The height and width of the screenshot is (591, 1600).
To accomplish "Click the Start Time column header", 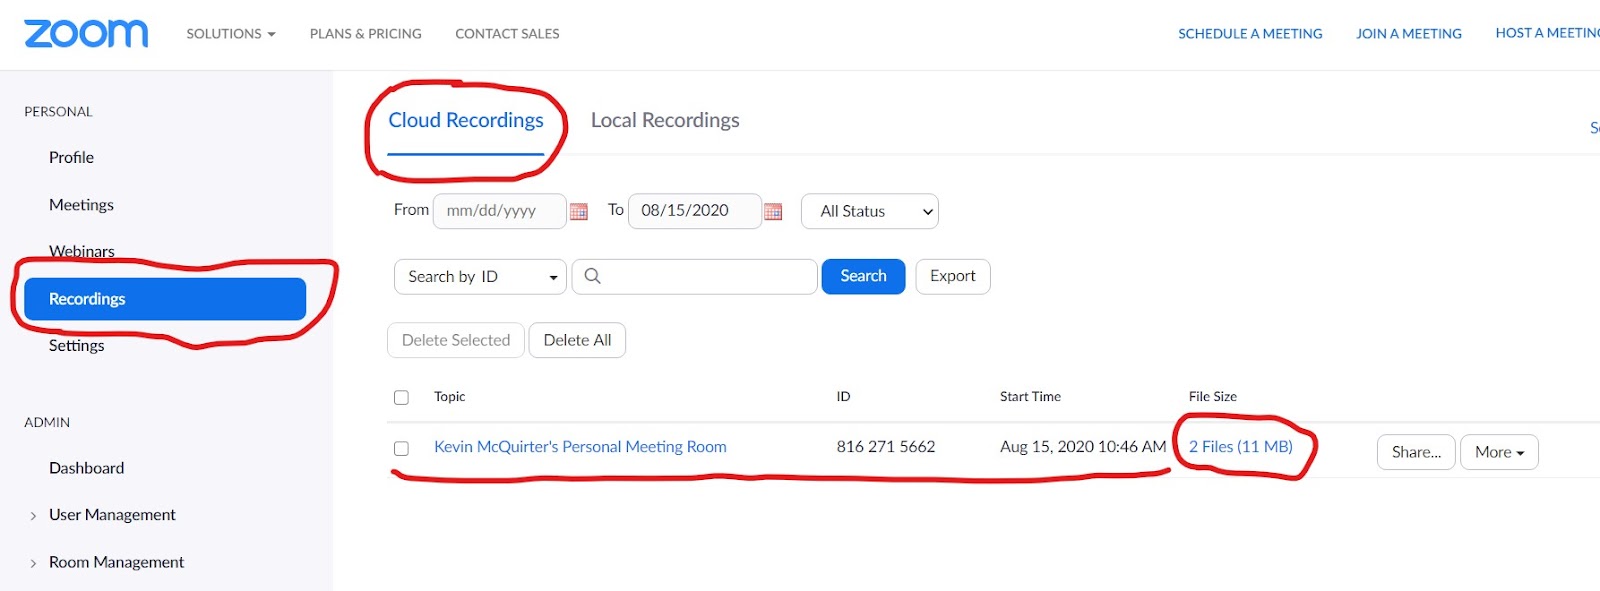I will (1030, 397).
